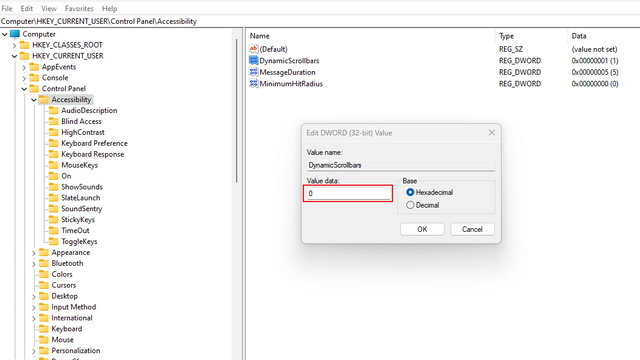This screenshot has width=640, height=360.
Task: Click the DynamicScrollbars DWORD icon
Action: 253,60
